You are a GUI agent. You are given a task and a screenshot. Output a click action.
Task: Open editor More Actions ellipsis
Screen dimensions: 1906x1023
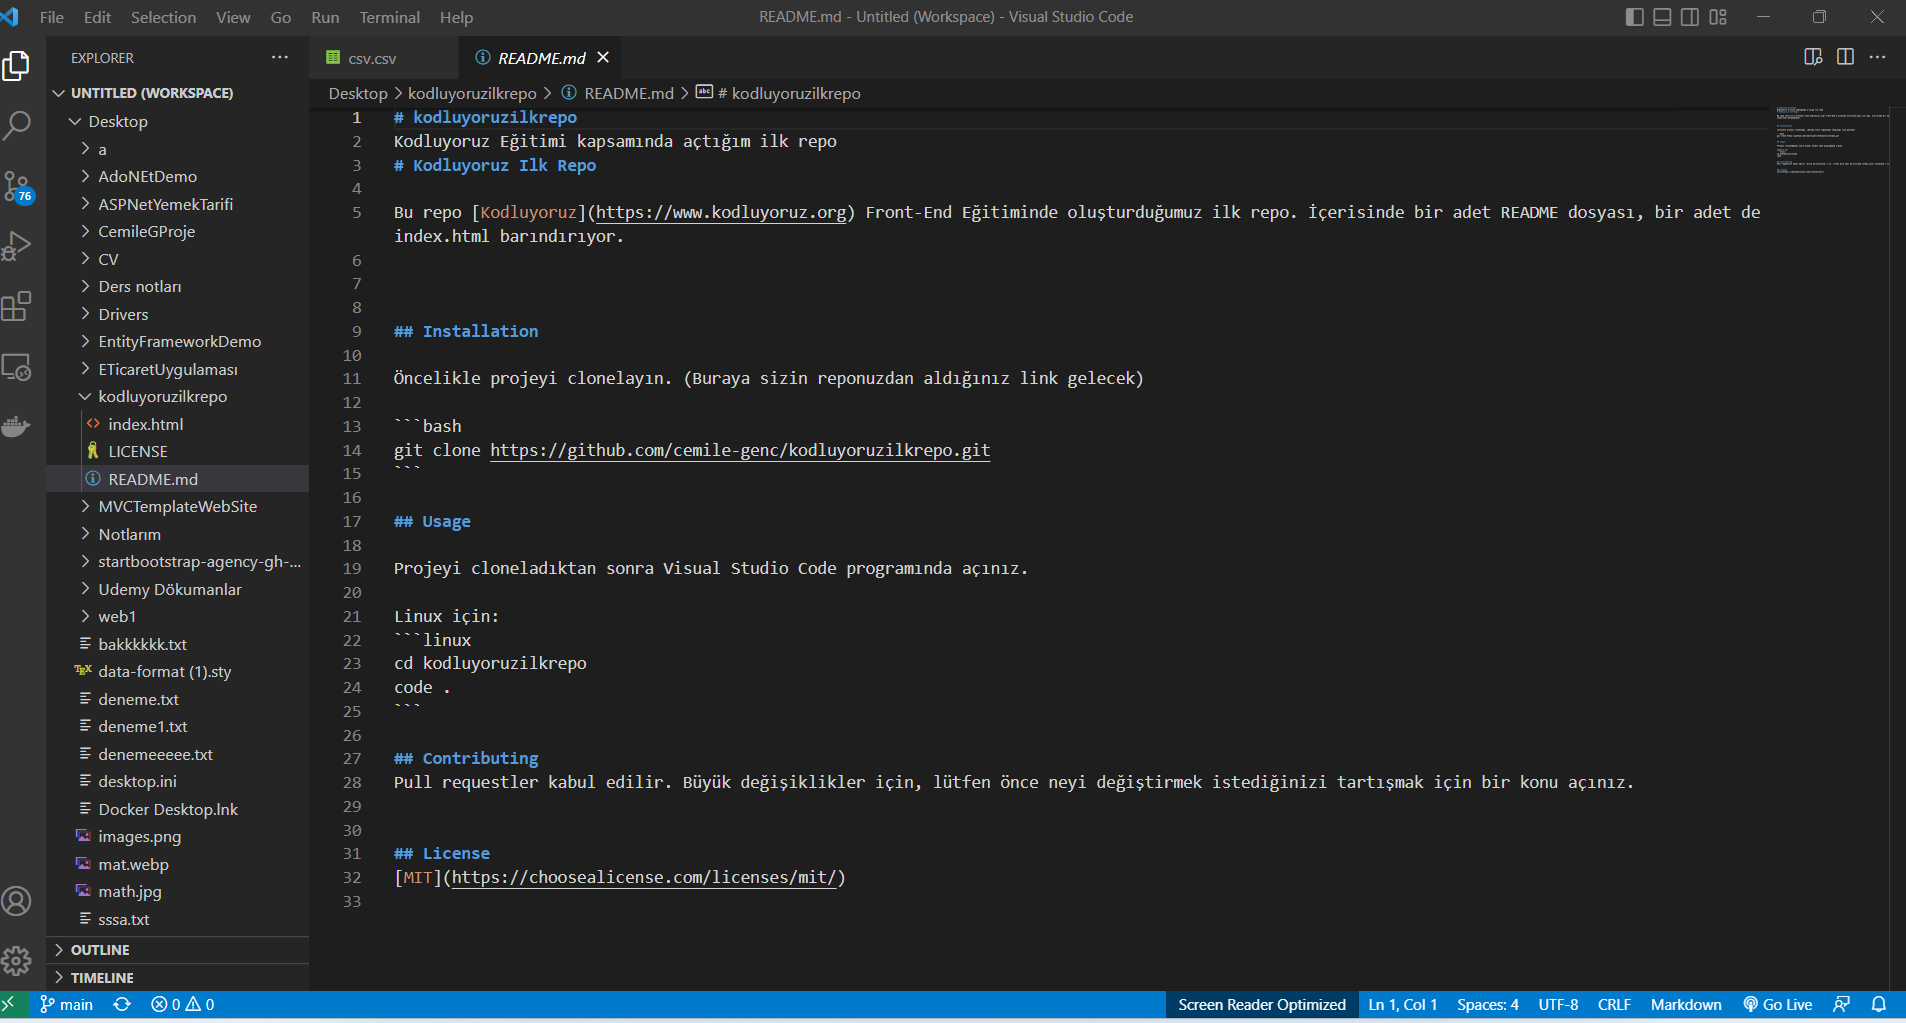[x=1877, y=57]
